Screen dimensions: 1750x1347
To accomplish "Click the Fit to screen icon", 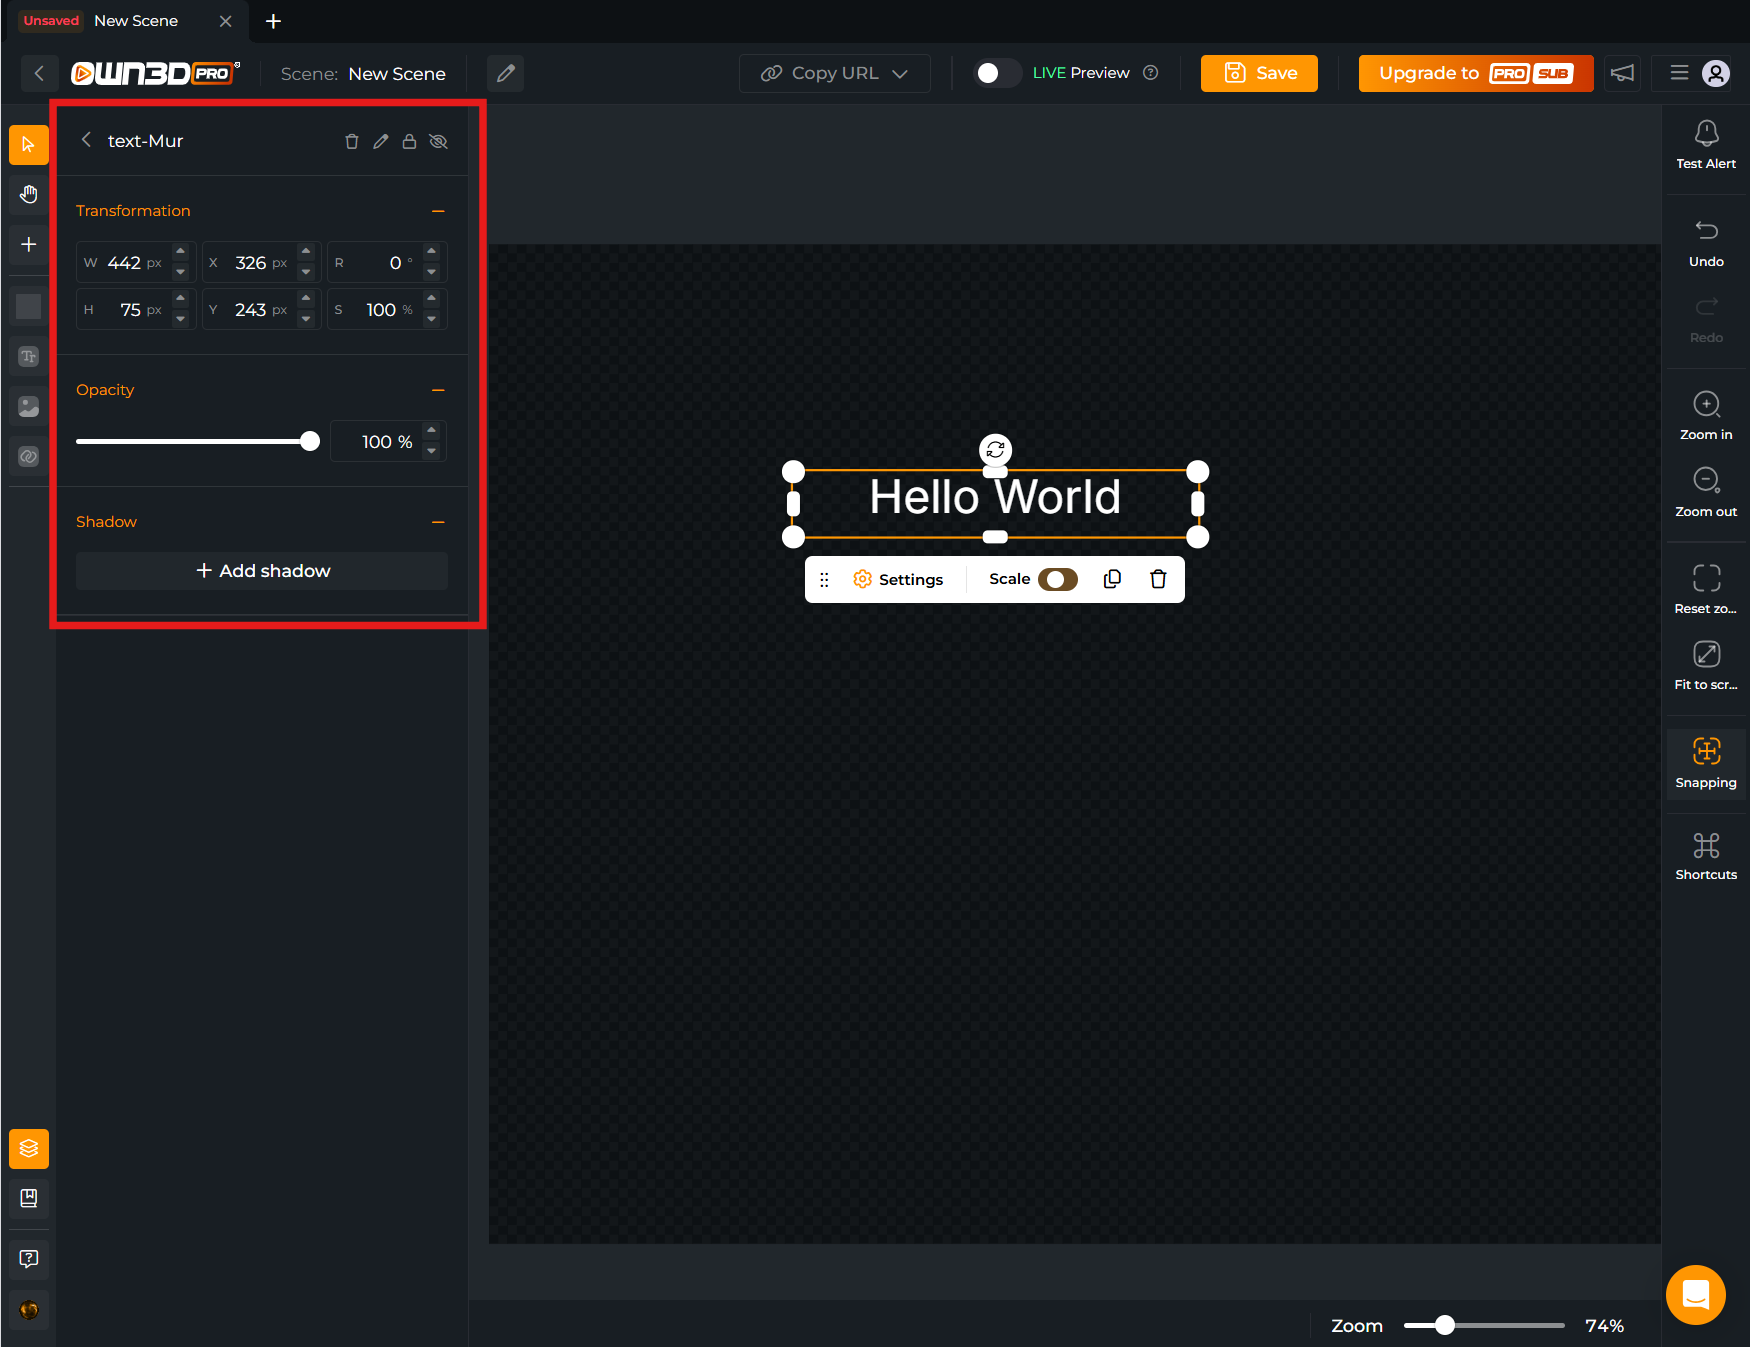I will pos(1706,655).
